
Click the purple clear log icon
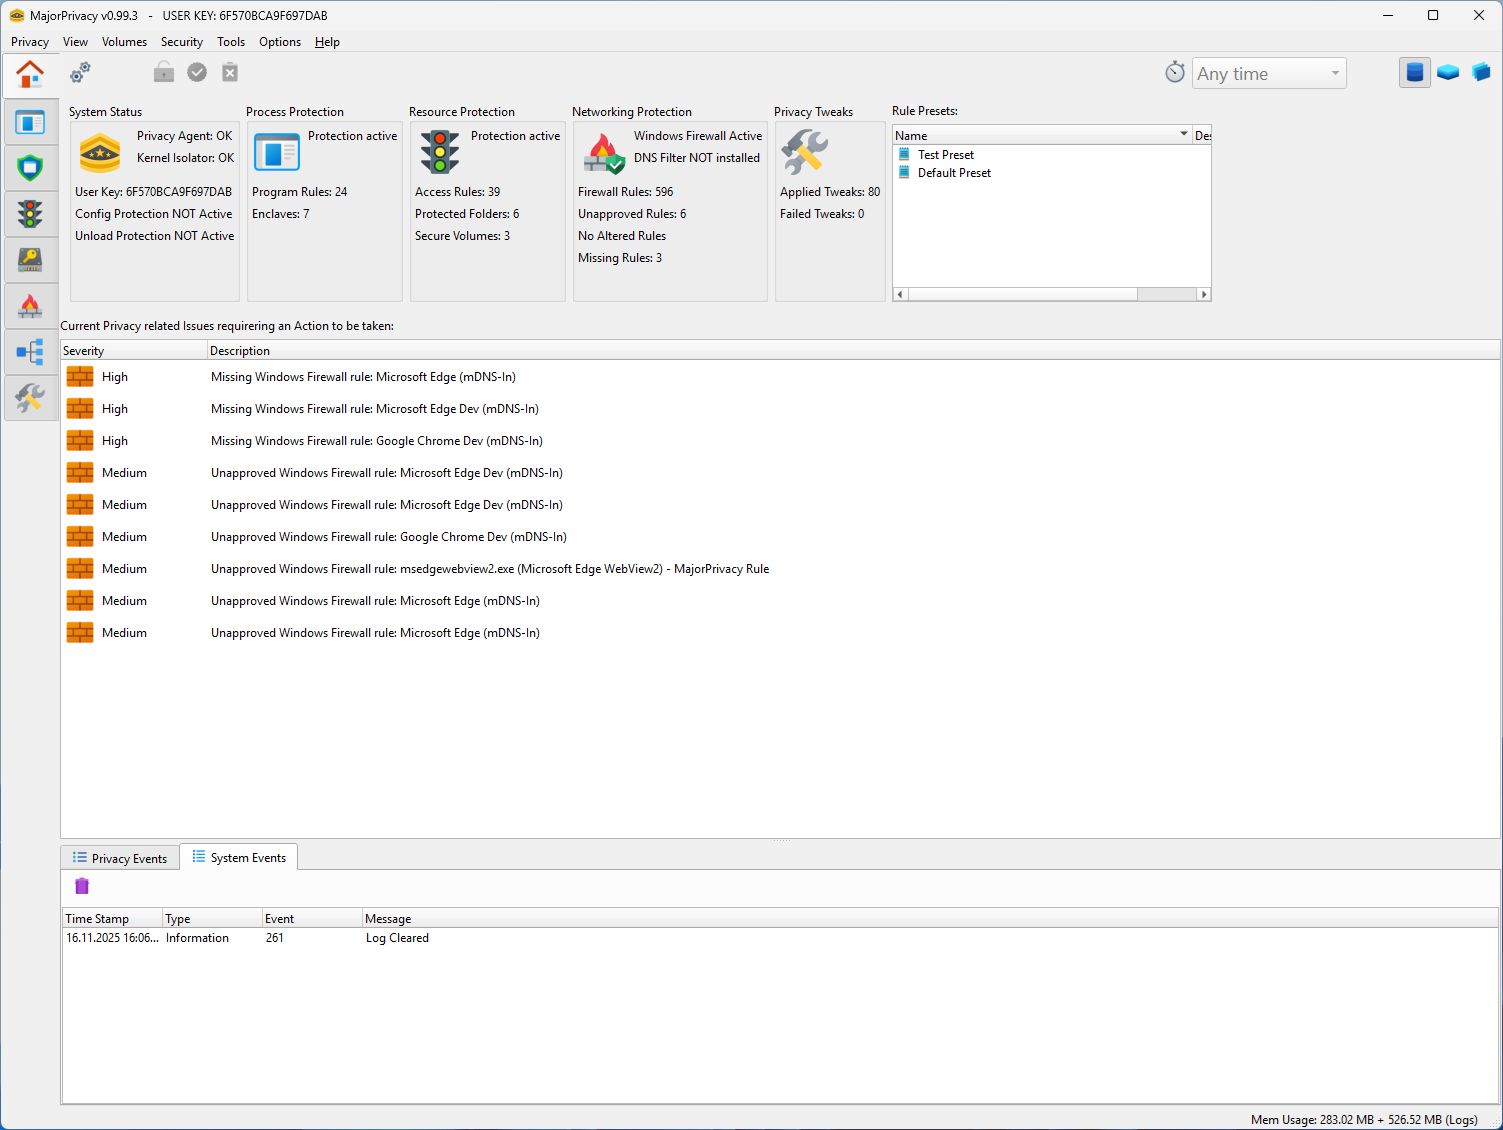click(82, 886)
